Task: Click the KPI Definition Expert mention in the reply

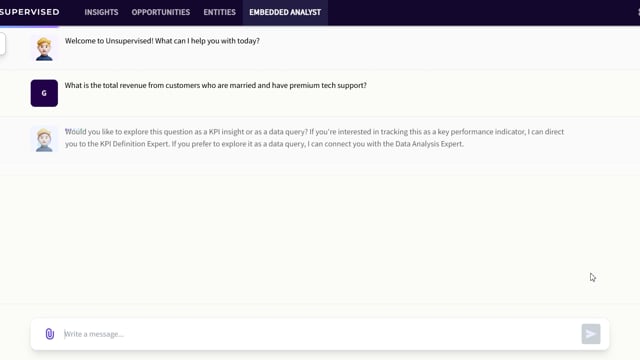Action: (x=134, y=144)
